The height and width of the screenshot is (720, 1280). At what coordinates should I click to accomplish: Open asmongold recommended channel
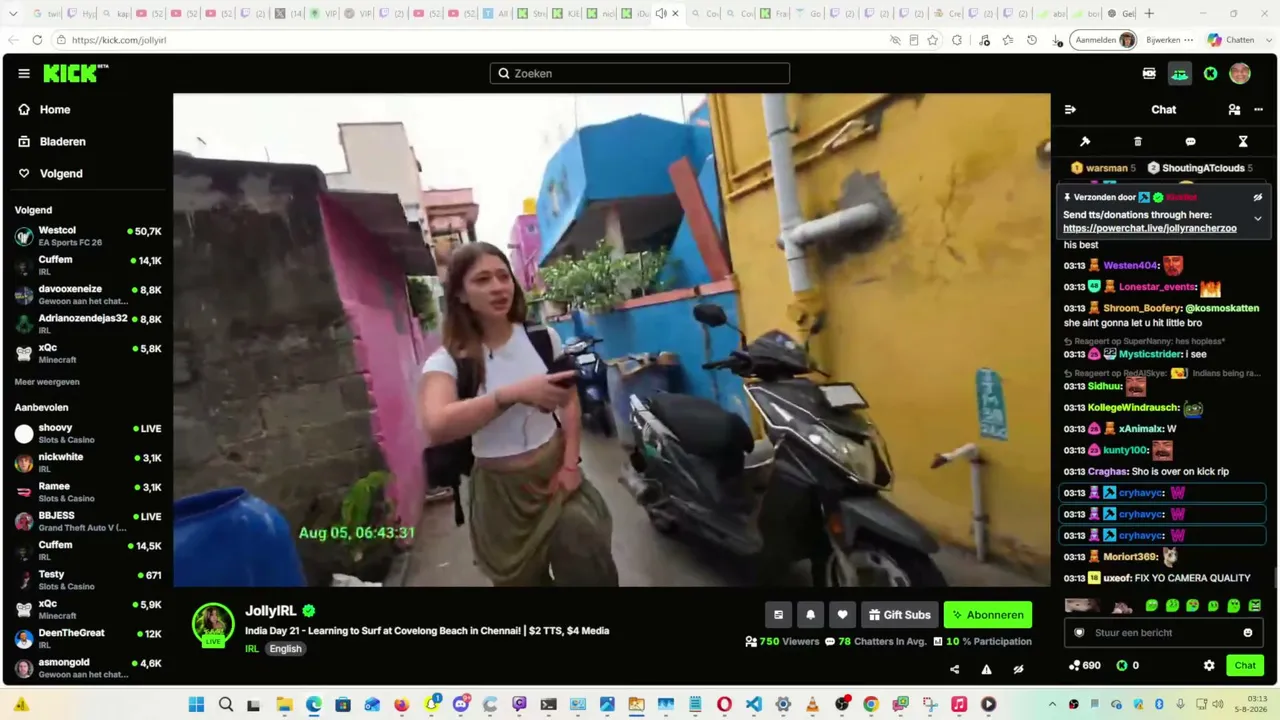(88, 668)
